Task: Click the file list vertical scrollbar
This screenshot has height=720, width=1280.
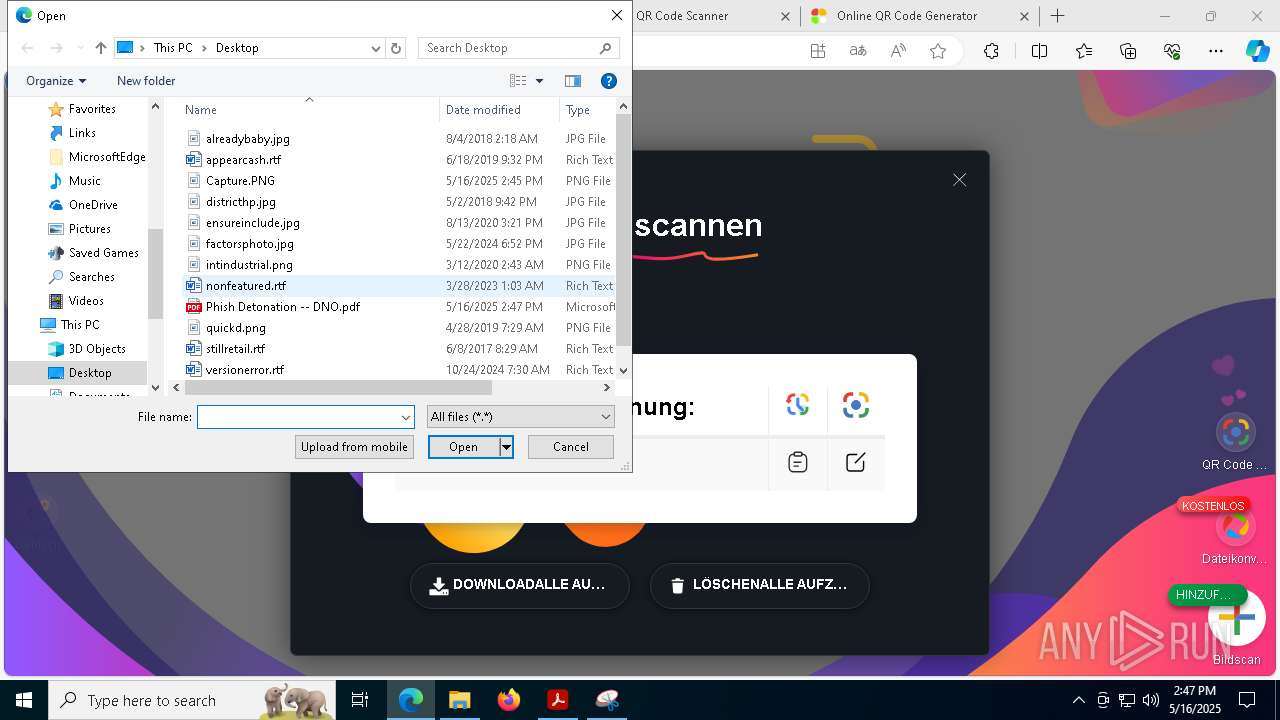Action: click(623, 230)
